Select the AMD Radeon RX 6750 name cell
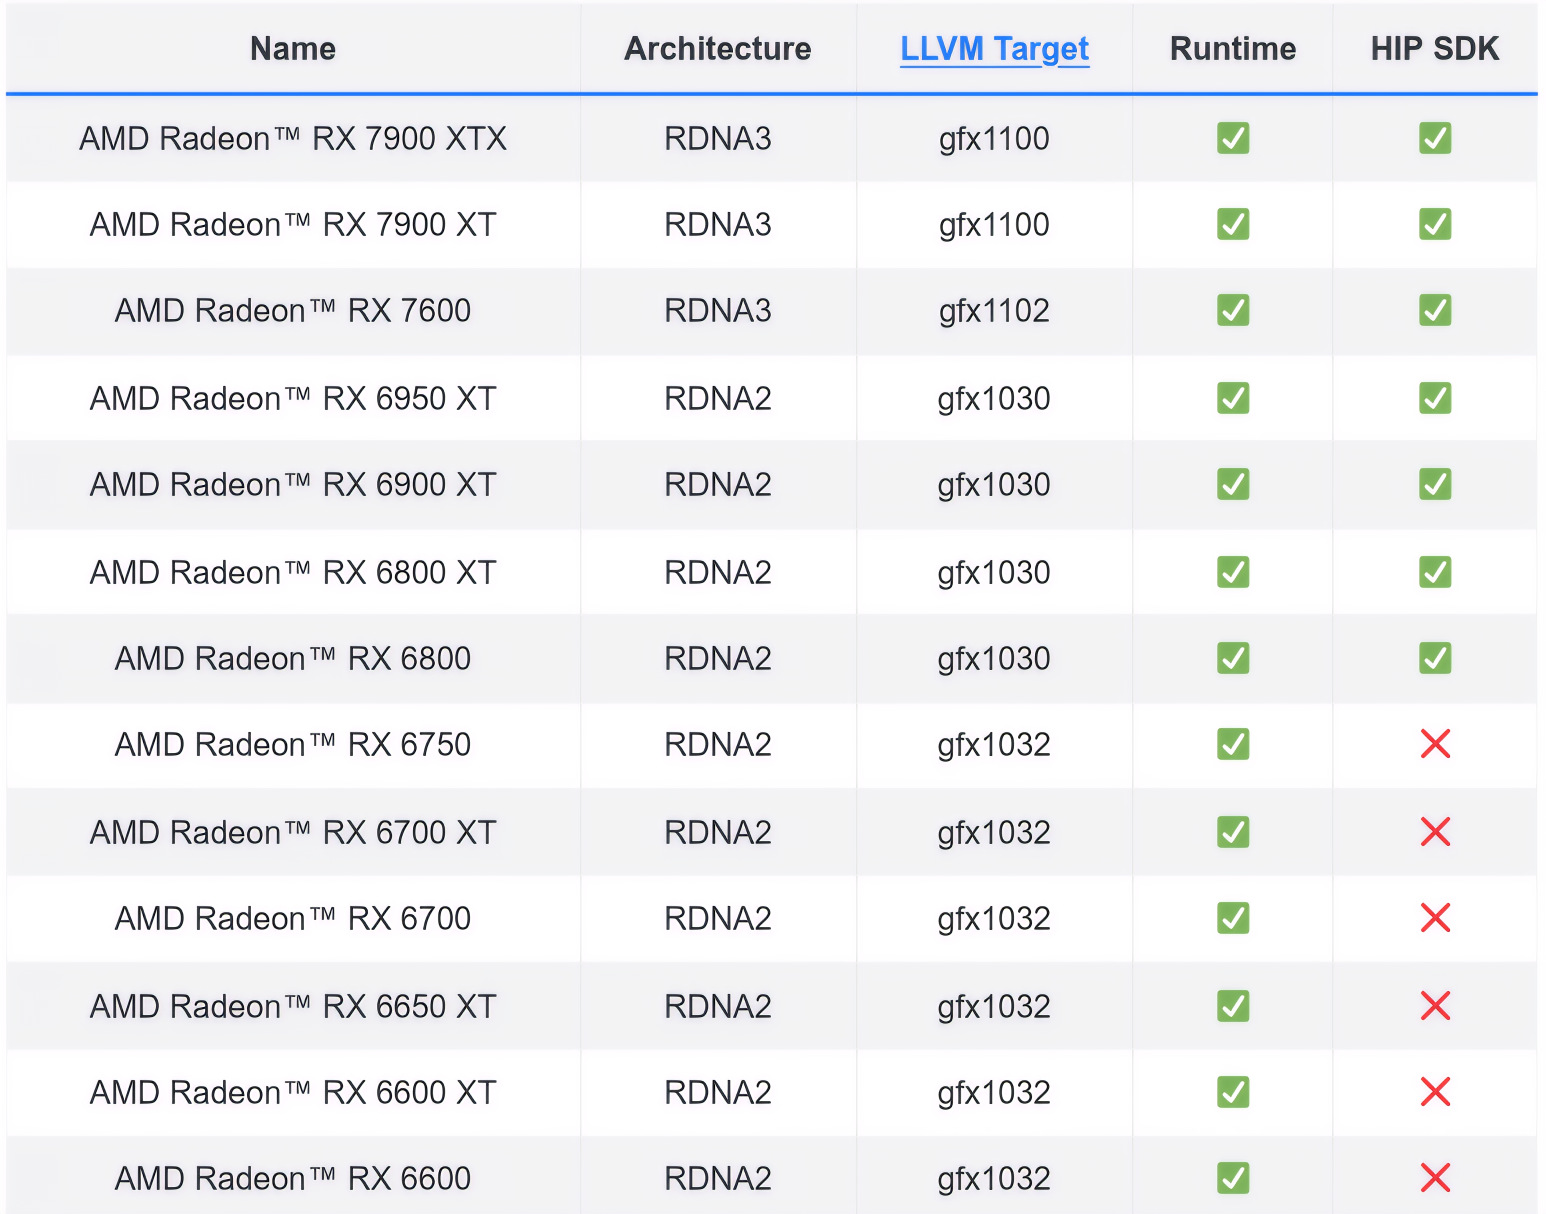 (293, 744)
